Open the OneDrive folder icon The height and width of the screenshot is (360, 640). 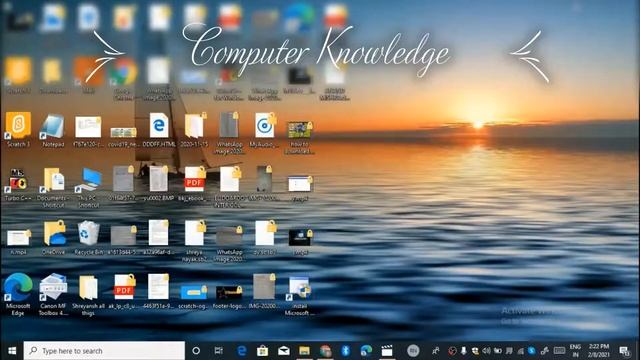[53, 238]
